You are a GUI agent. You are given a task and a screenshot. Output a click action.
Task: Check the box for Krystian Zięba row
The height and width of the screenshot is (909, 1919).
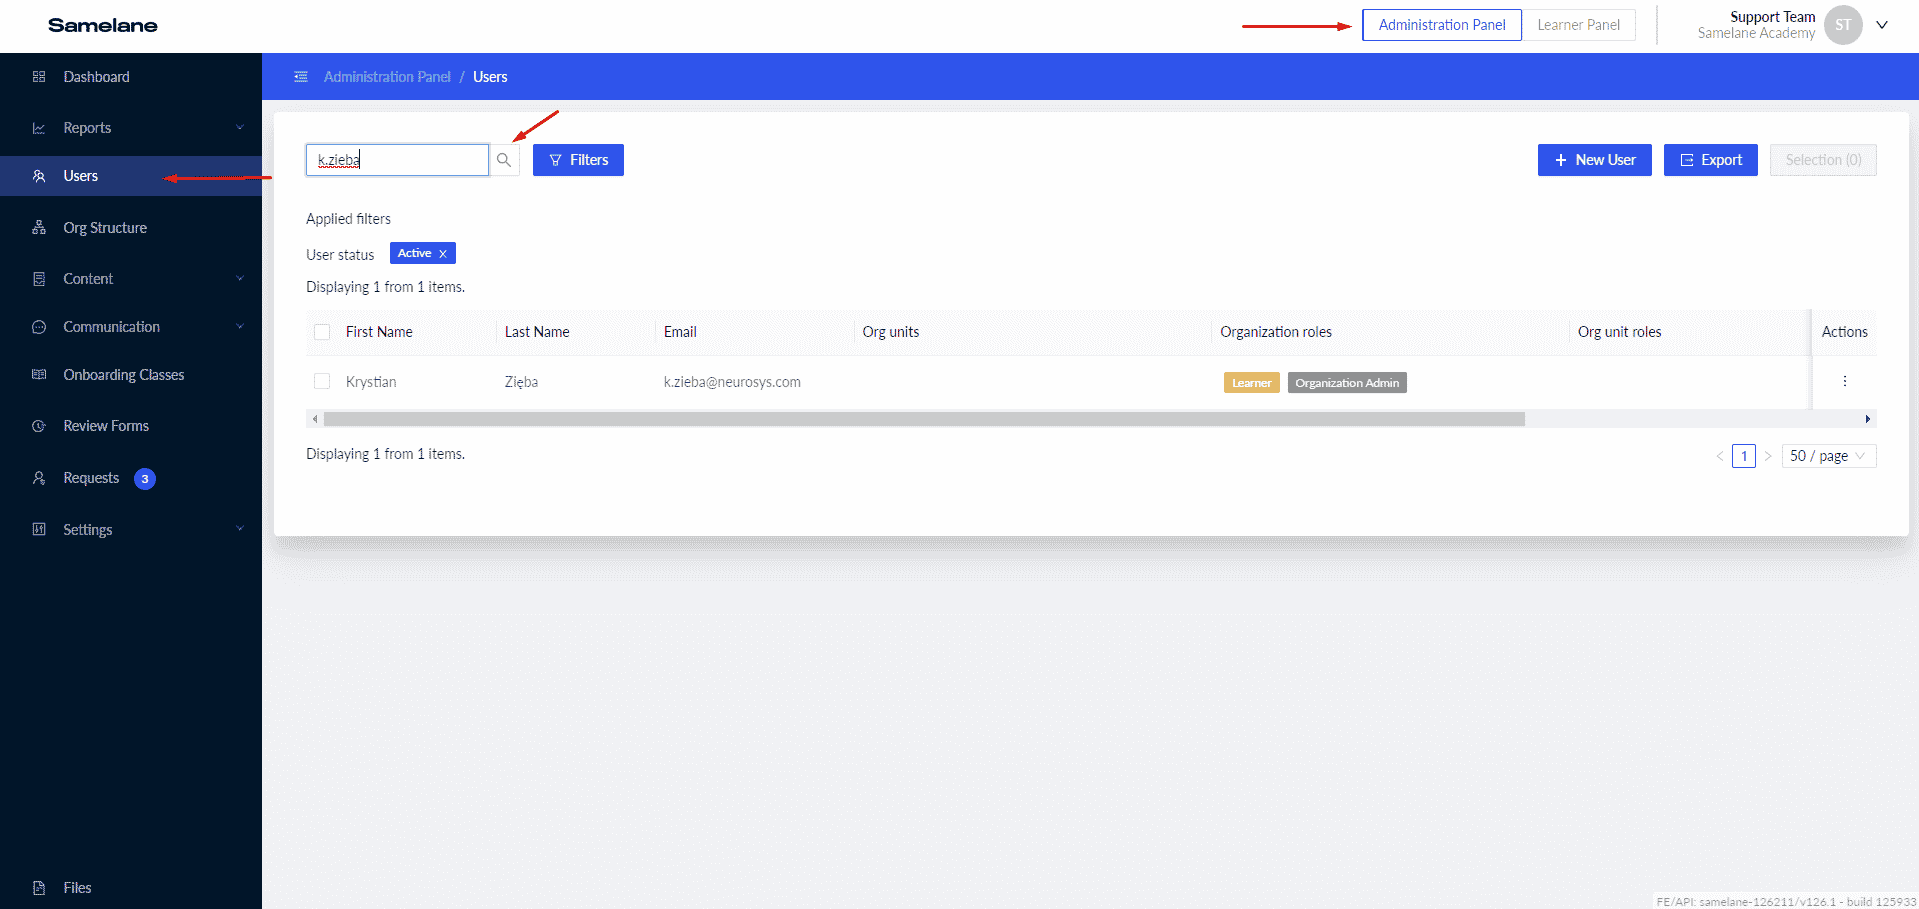322,381
